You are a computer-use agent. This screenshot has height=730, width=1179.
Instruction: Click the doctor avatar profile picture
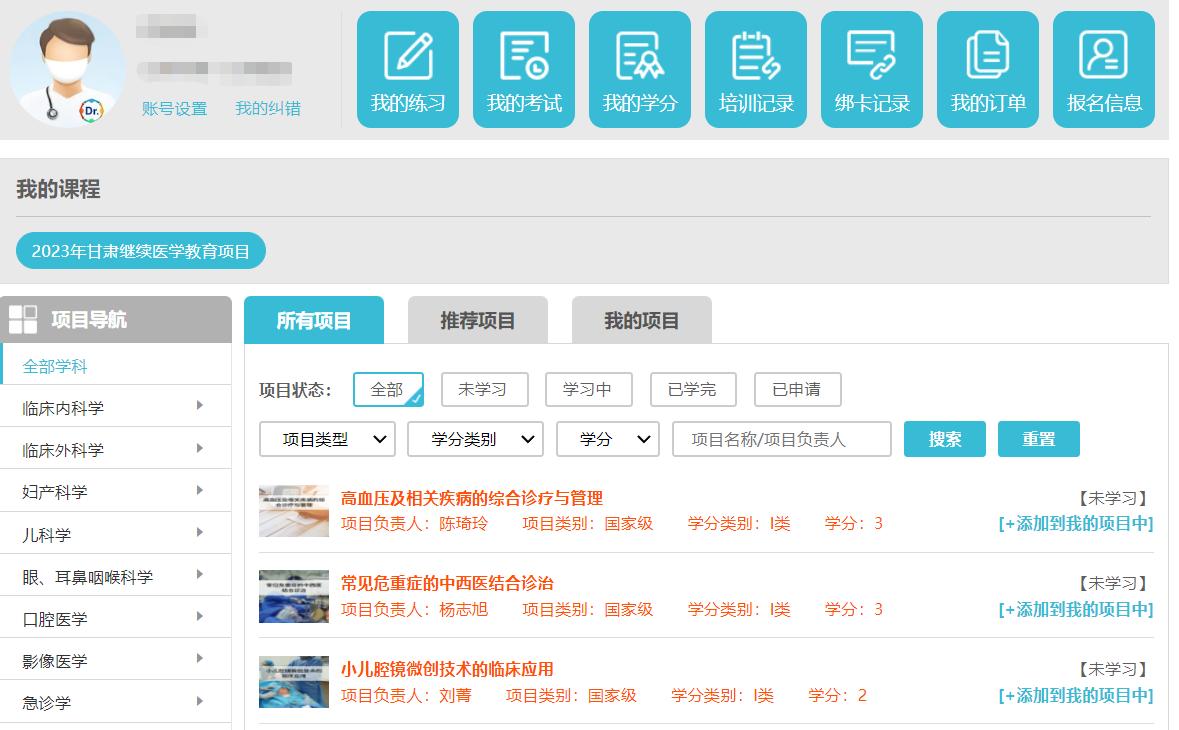pyautogui.click(x=67, y=69)
